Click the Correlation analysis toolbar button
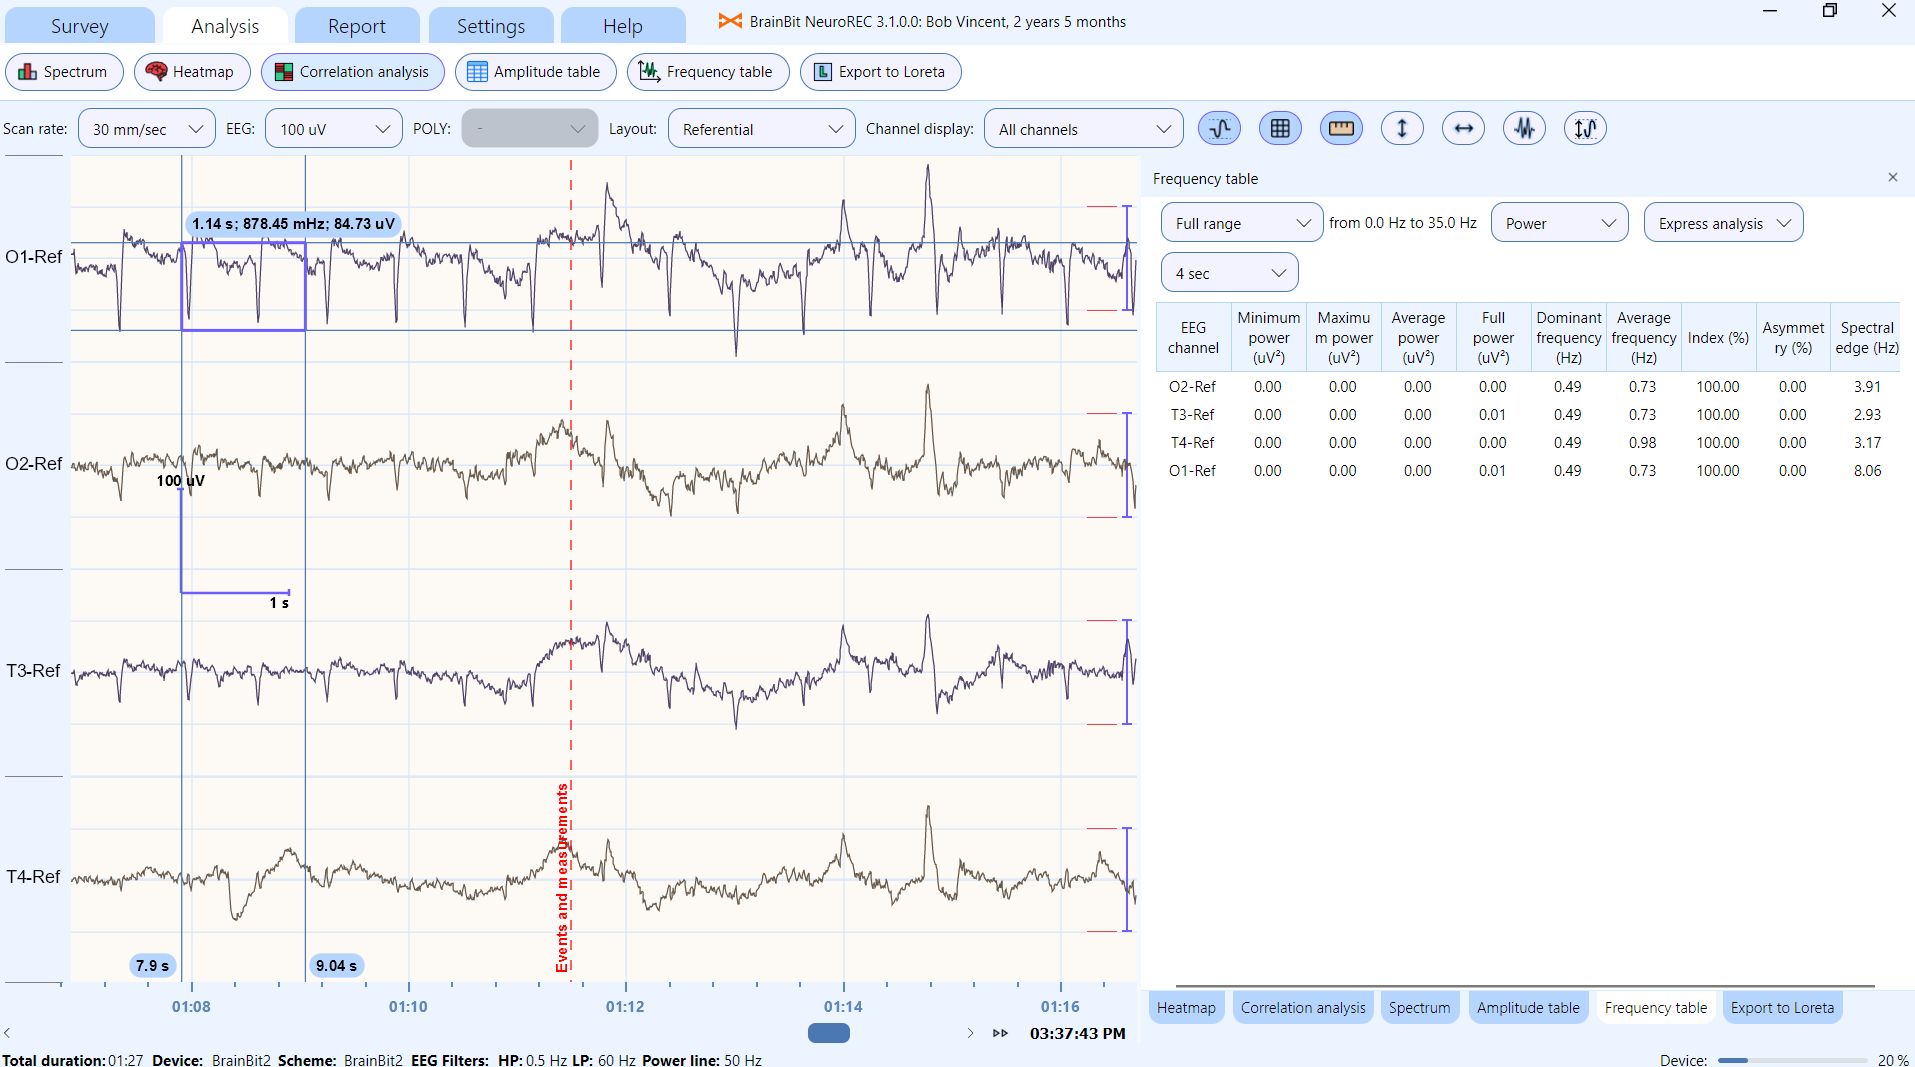 [352, 72]
